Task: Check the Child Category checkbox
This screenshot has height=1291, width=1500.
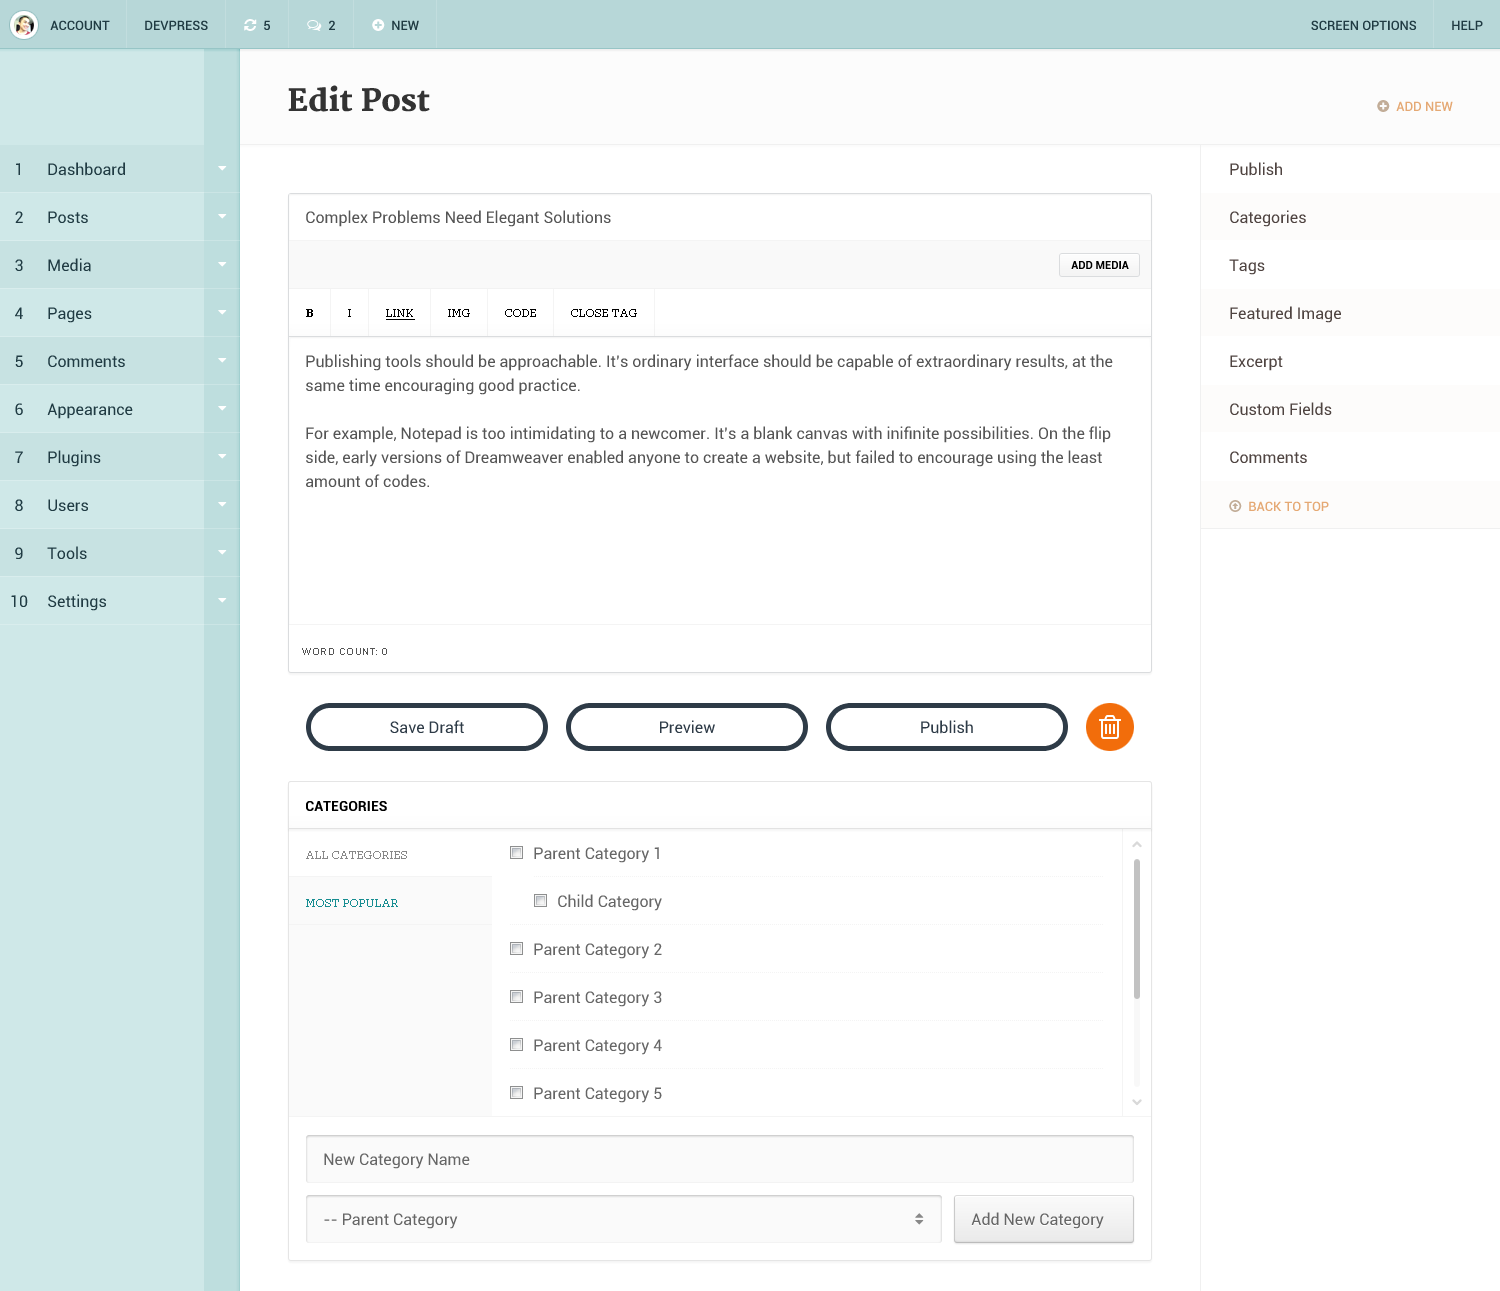Action: 541,901
